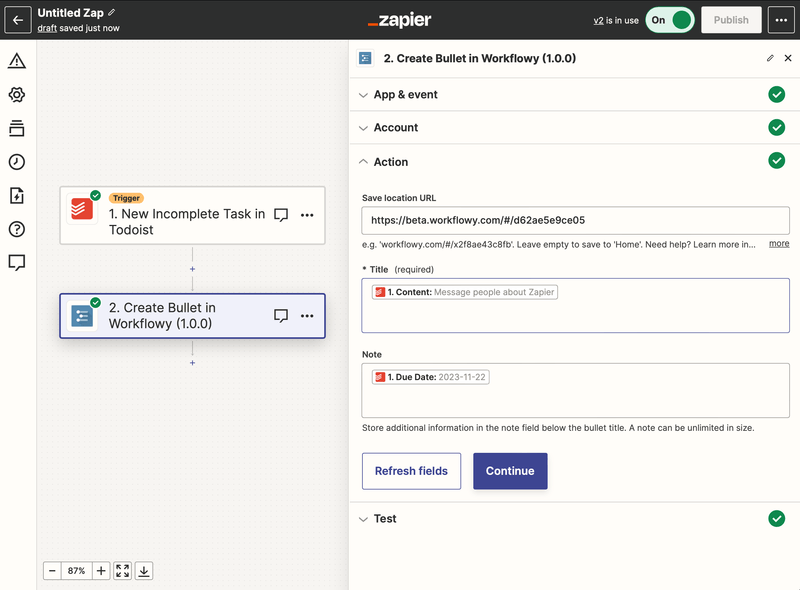This screenshot has width=800, height=590.
Task: Open the options menu on the Workflowy step
Action: pyautogui.click(x=307, y=315)
